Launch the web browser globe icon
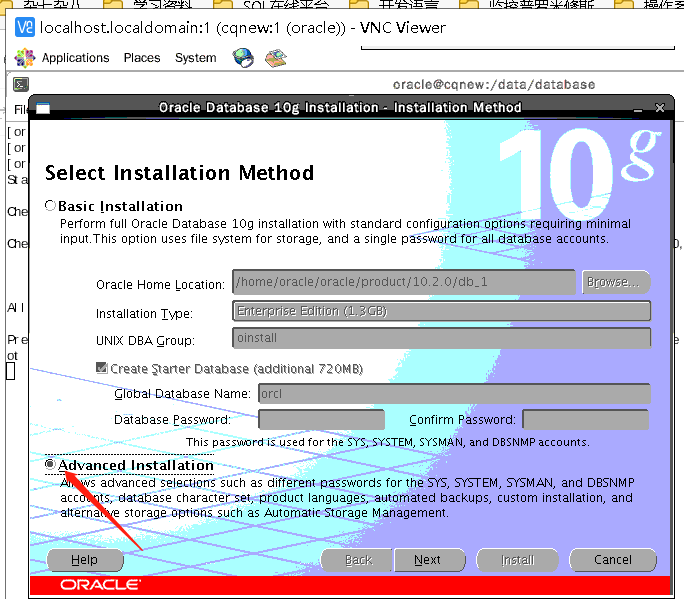 pos(243,58)
